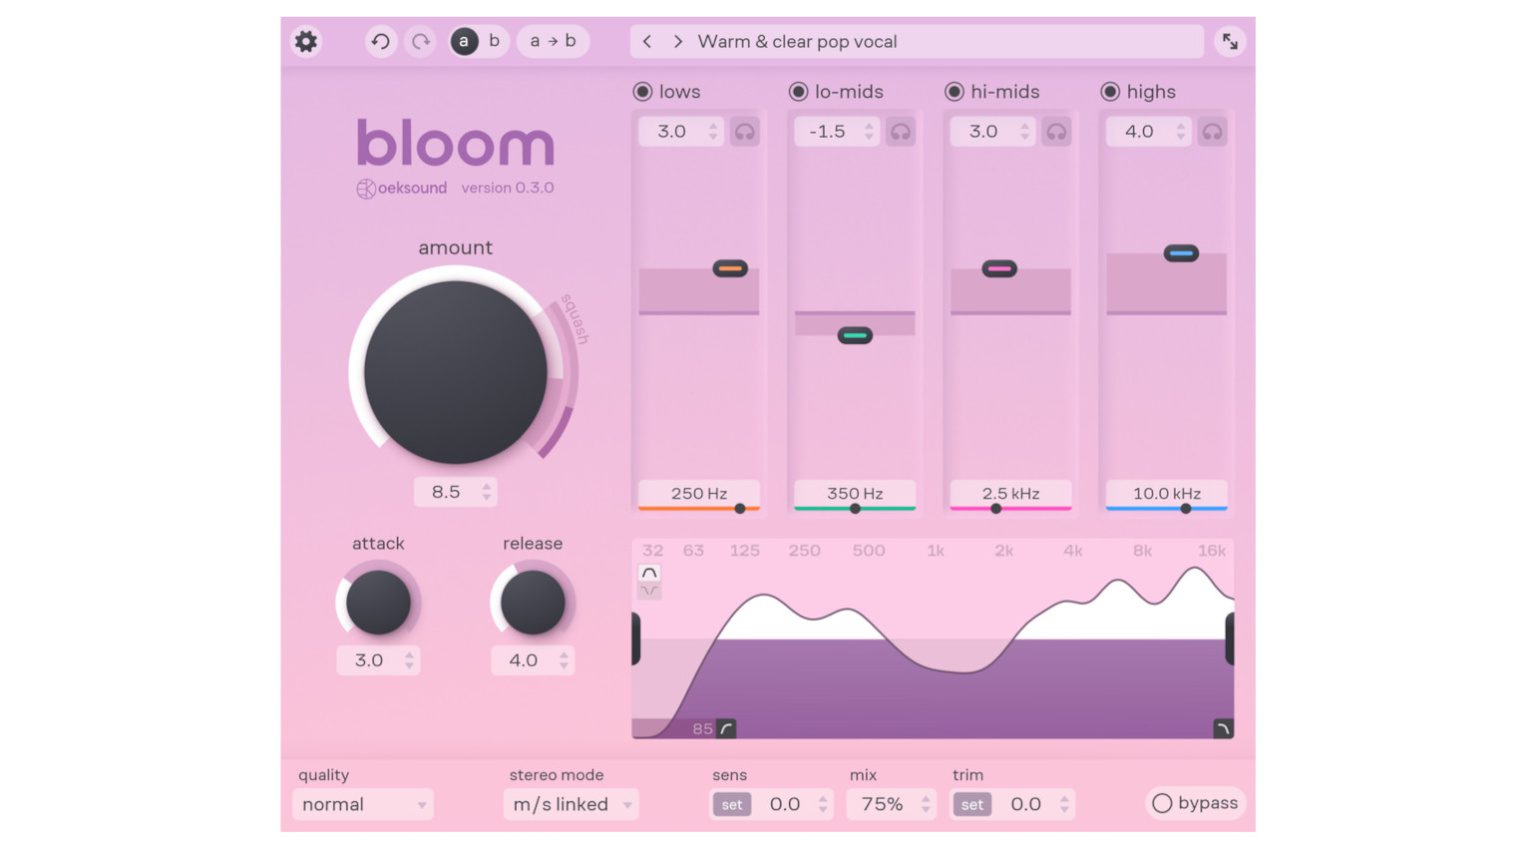Switch to snapshot b
Screen dimensions: 1536x848
tap(493, 41)
